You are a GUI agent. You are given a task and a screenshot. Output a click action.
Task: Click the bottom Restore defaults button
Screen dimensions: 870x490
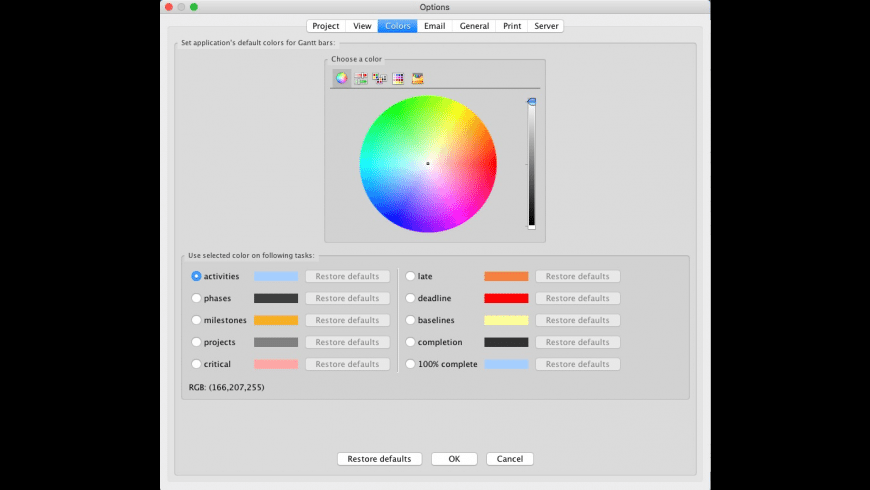coord(380,459)
